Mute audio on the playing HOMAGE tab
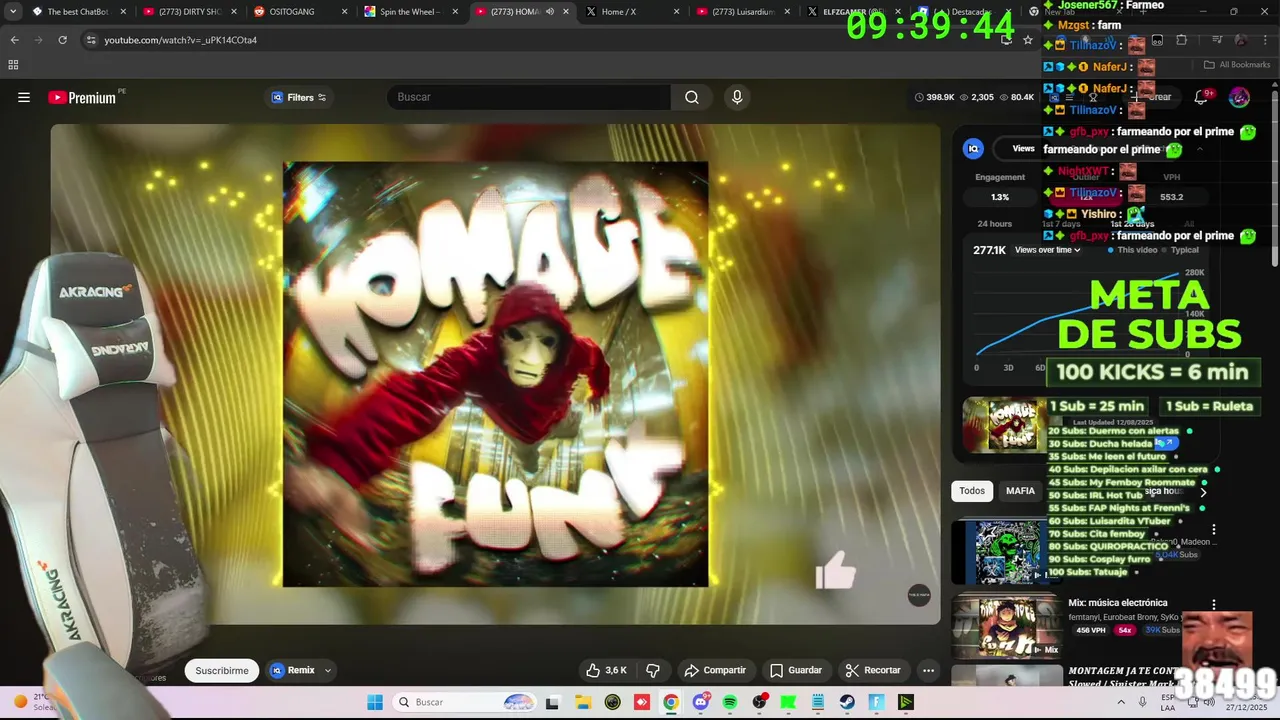This screenshot has height=720, width=1280. tap(549, 12)
